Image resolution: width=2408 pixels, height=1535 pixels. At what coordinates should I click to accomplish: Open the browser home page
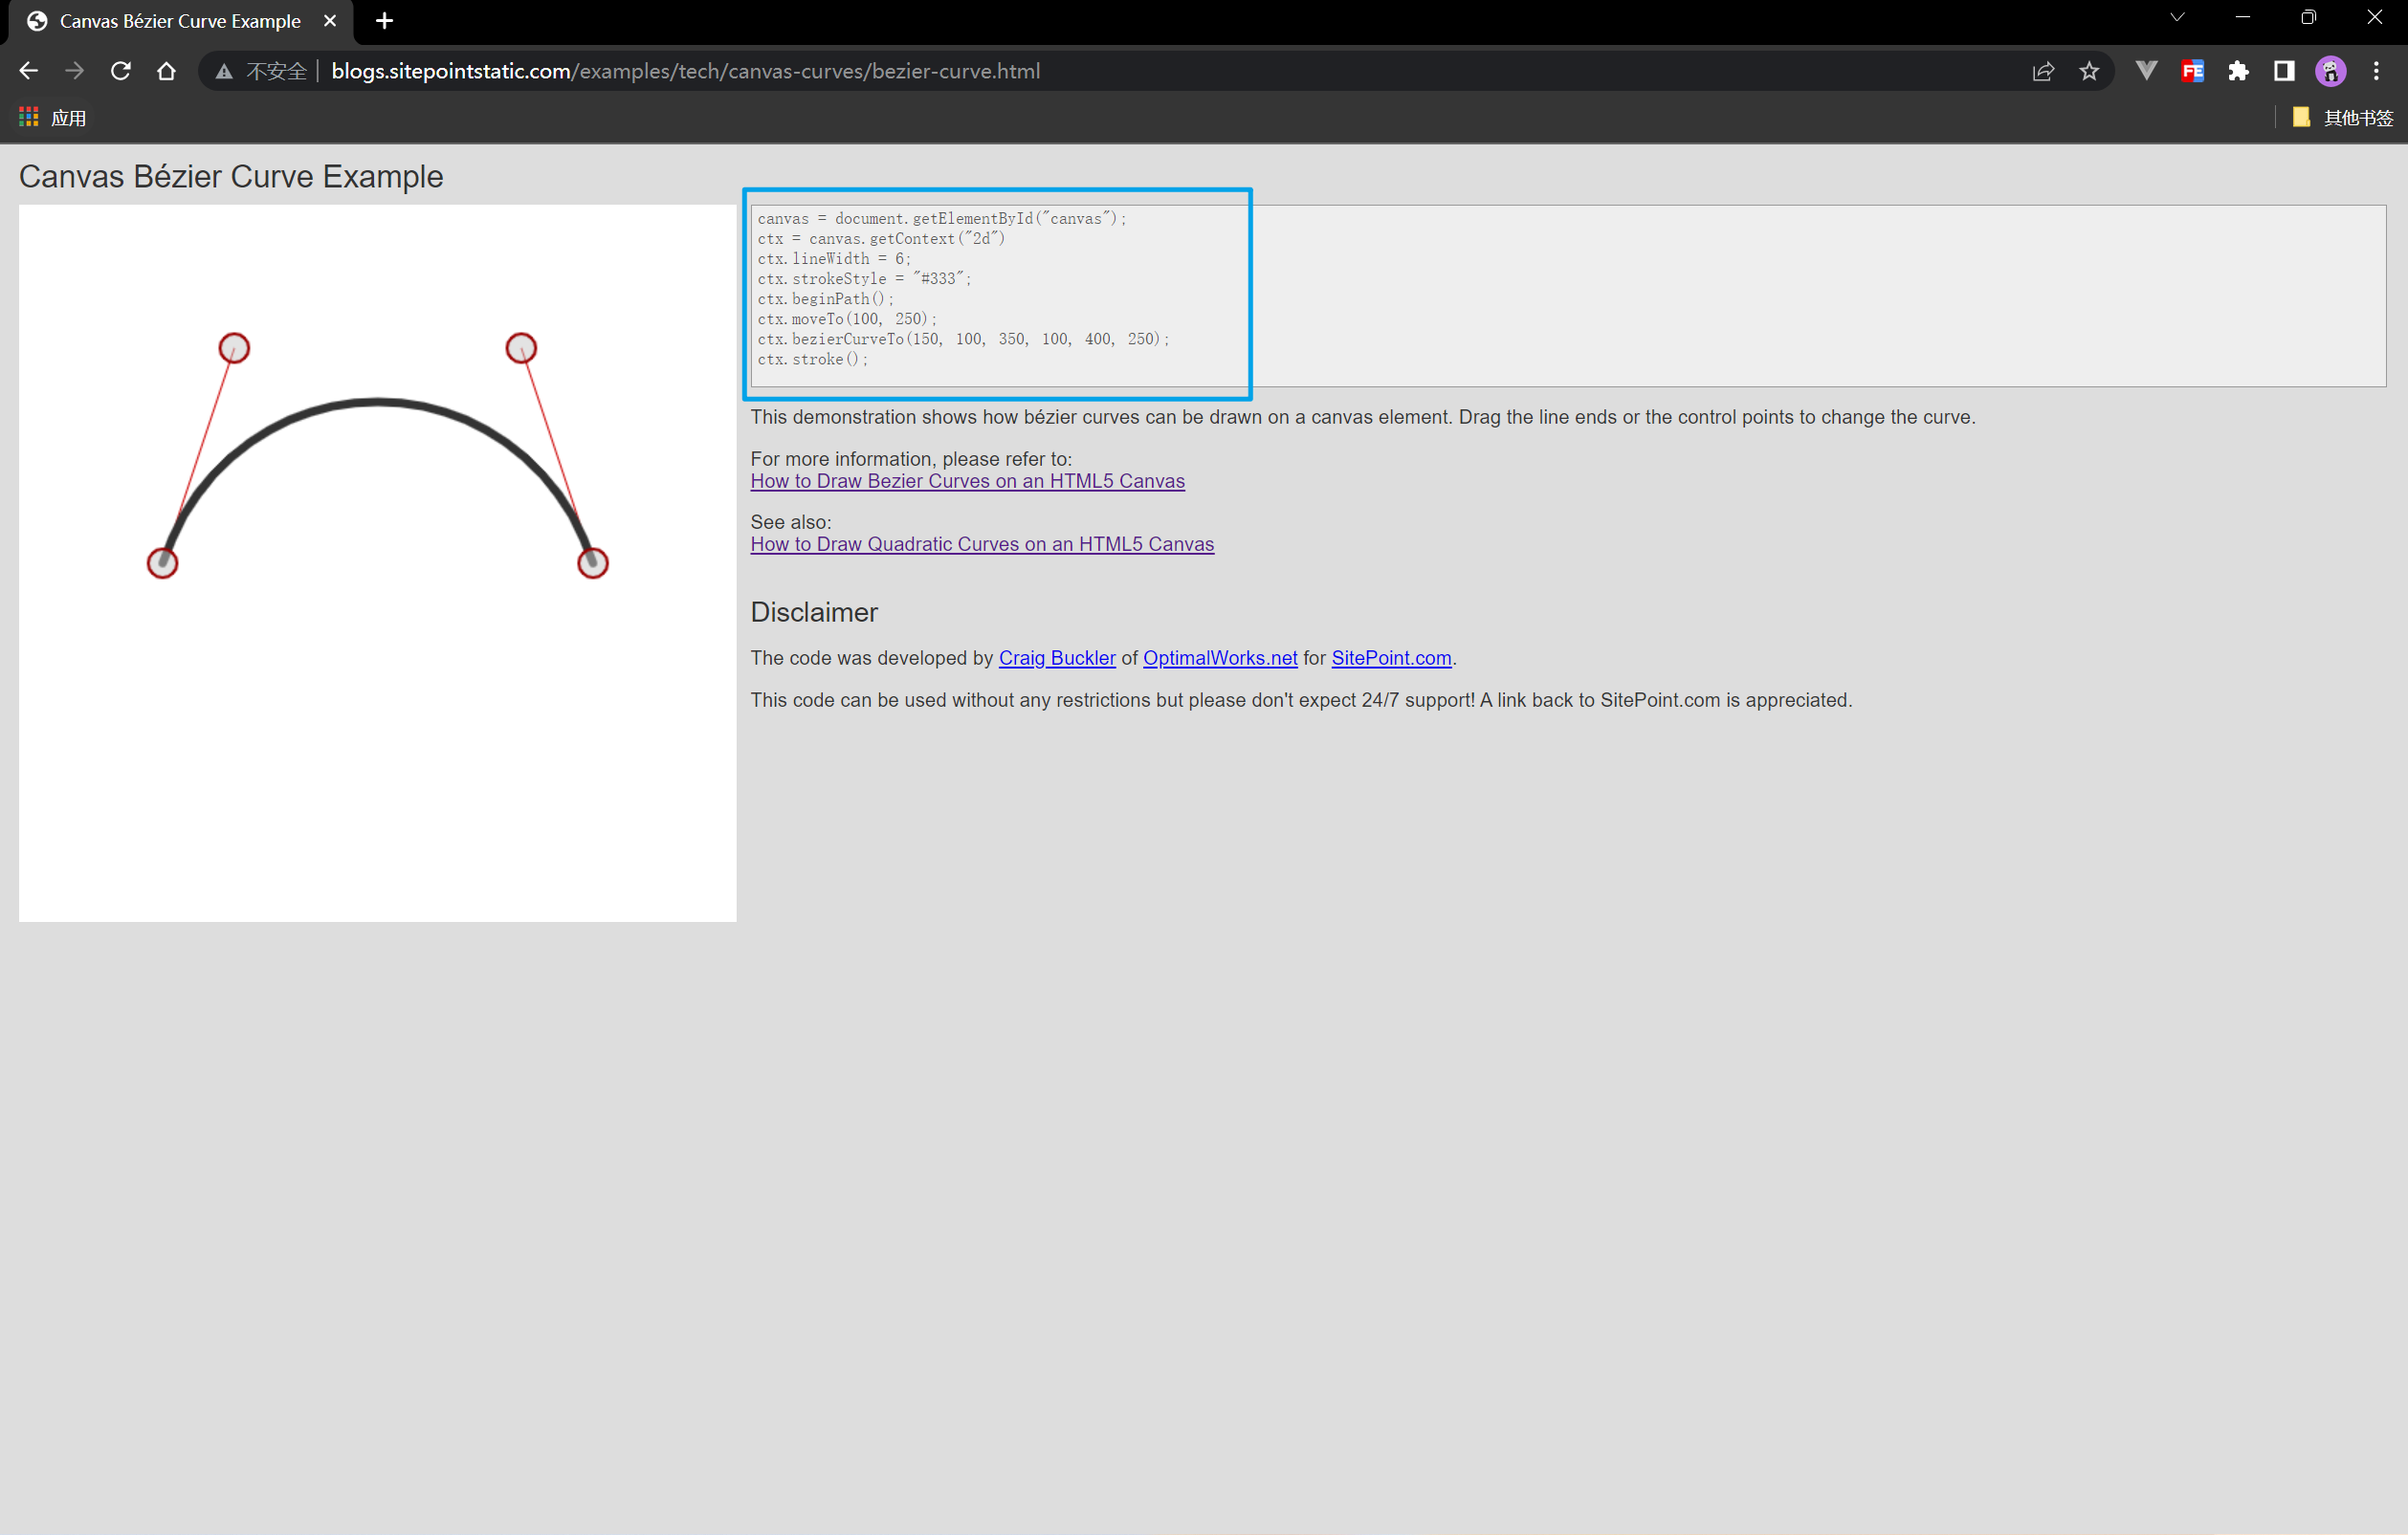click(167, 71)
